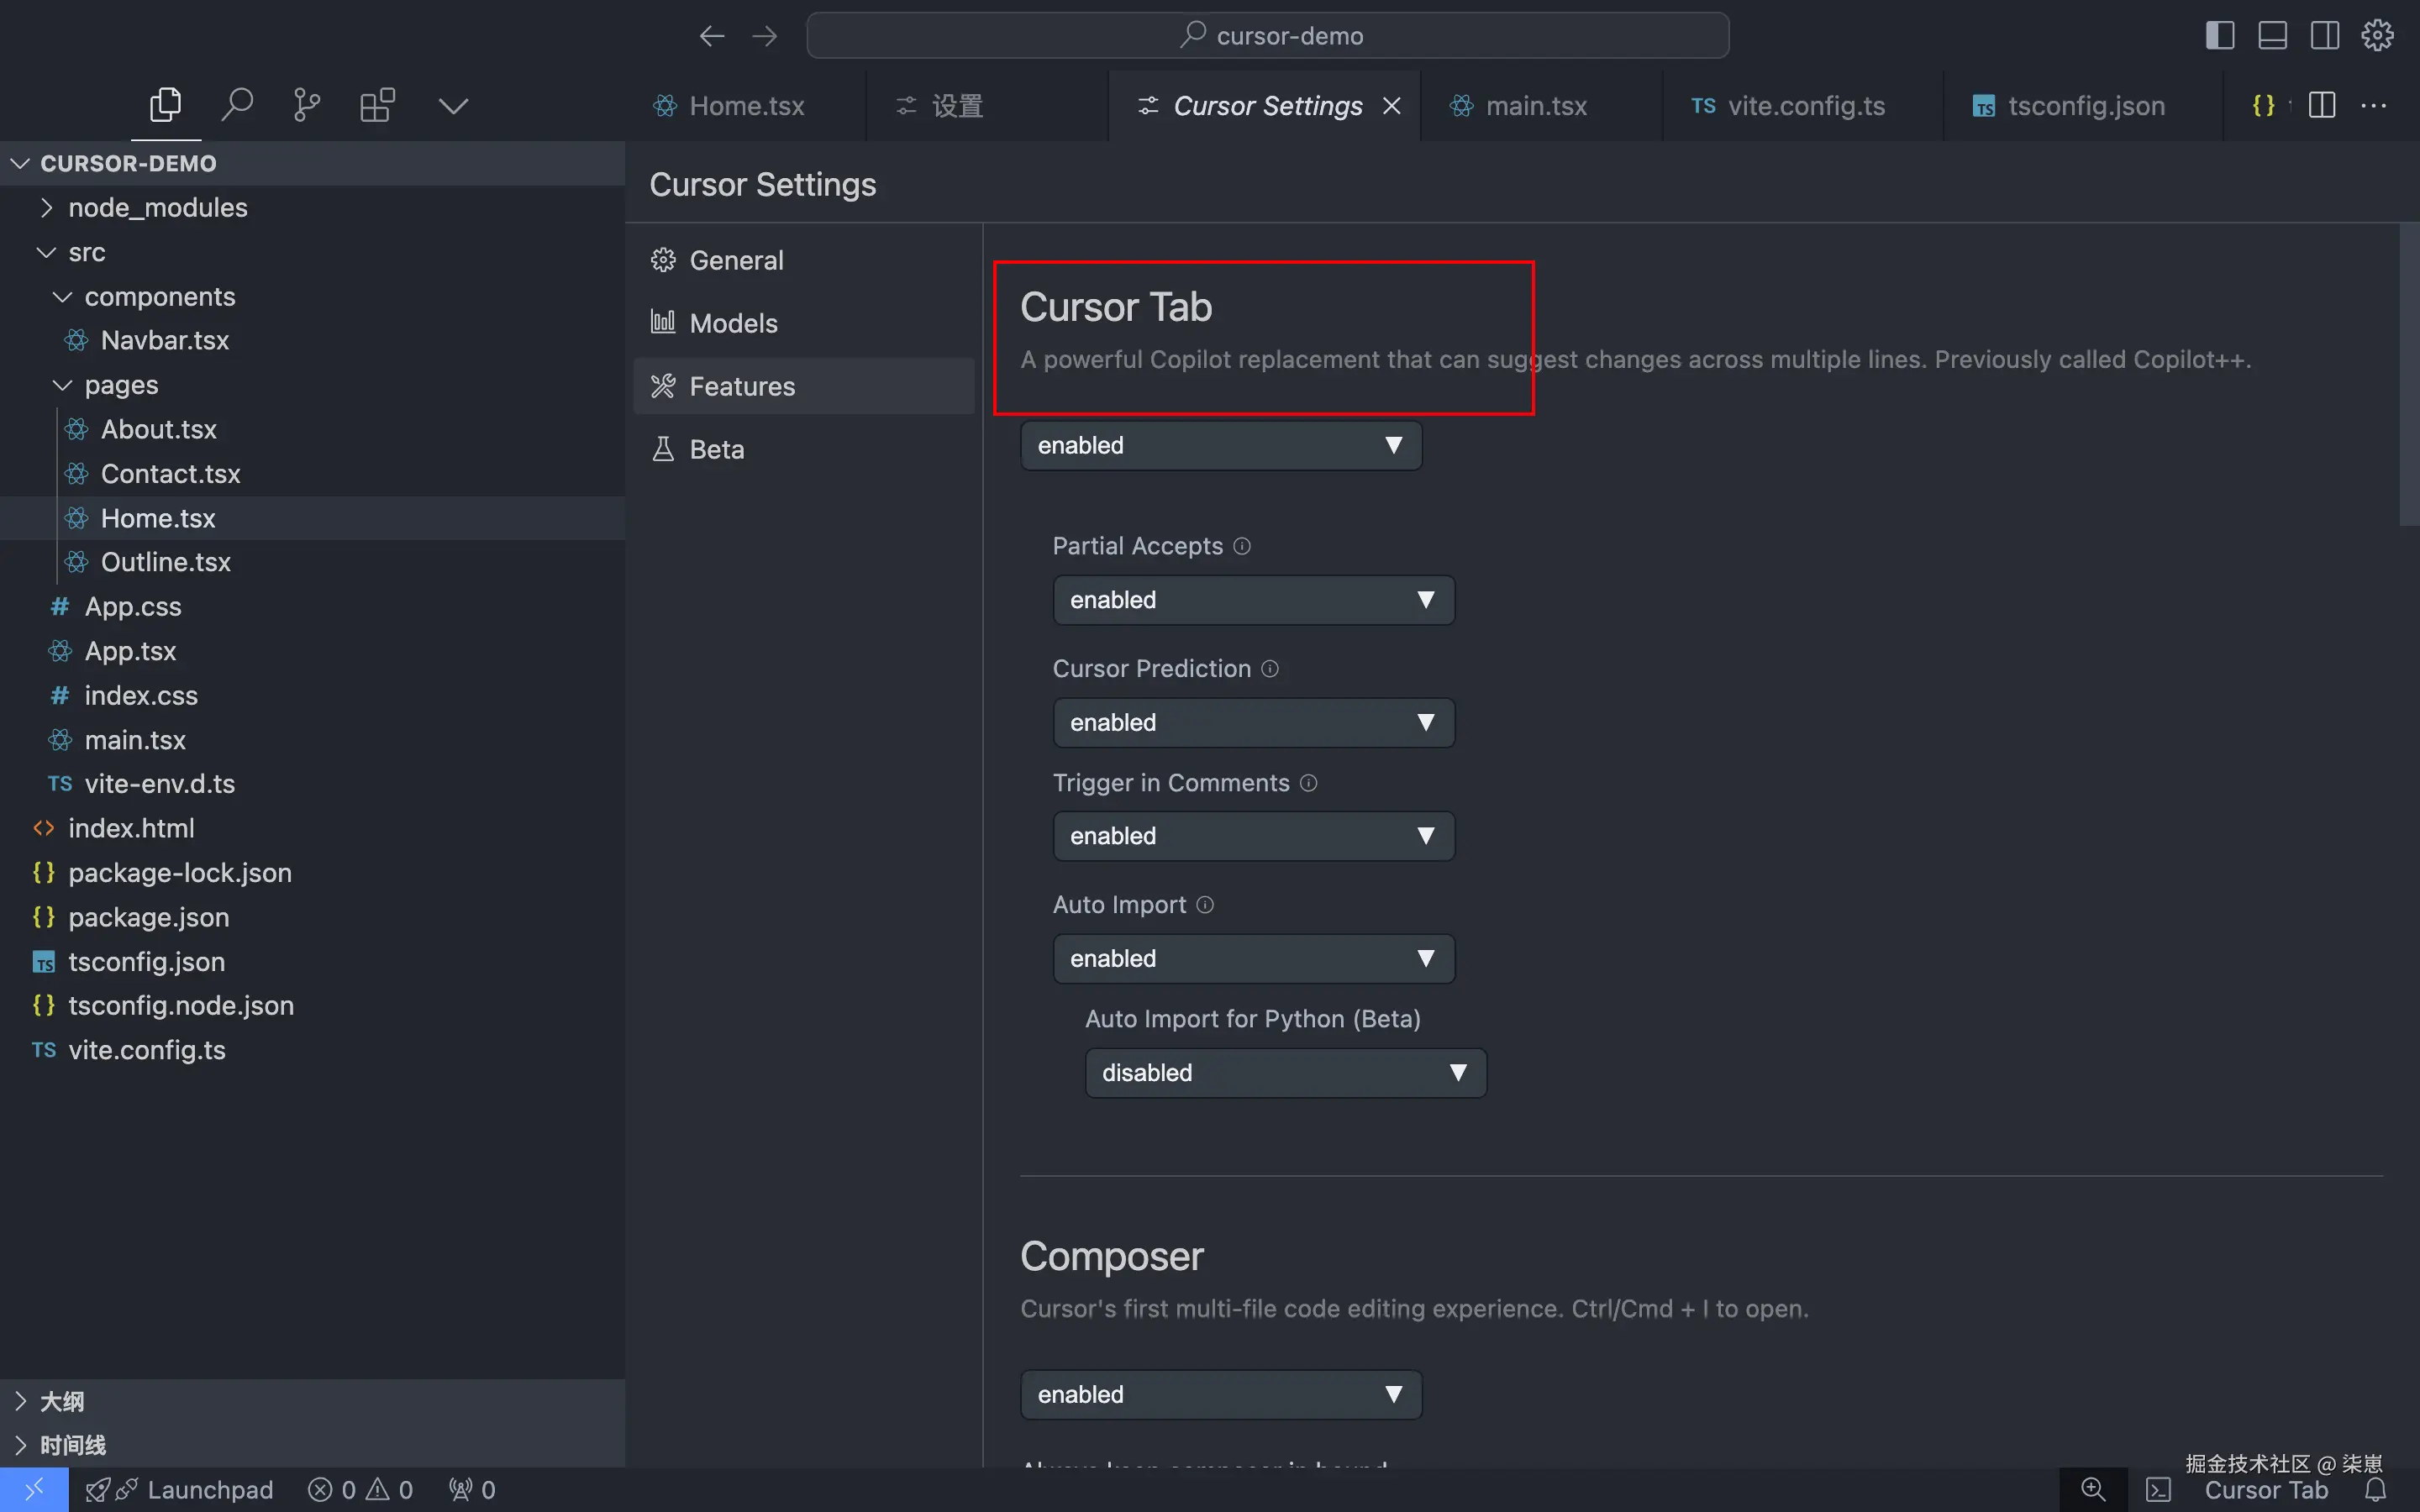Select Models settings section
2420x1512 pixels.
click(733, 323)
